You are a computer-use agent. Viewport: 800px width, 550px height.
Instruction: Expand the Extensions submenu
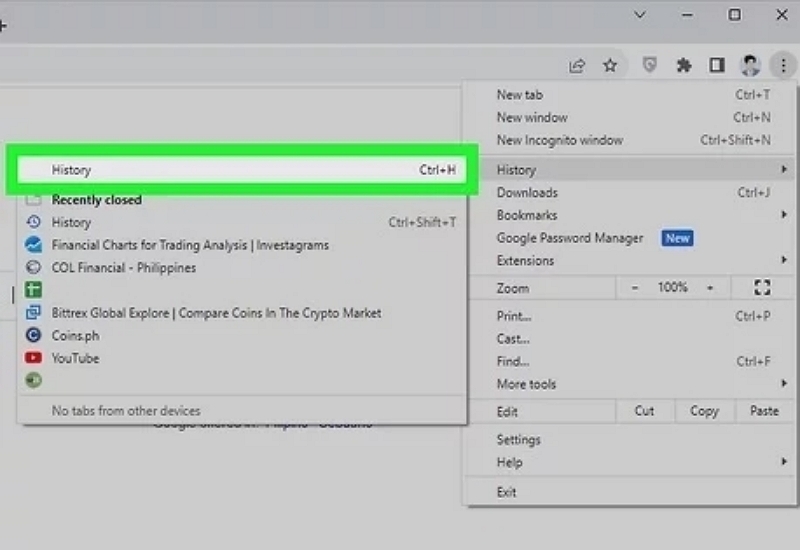[631, 260]
